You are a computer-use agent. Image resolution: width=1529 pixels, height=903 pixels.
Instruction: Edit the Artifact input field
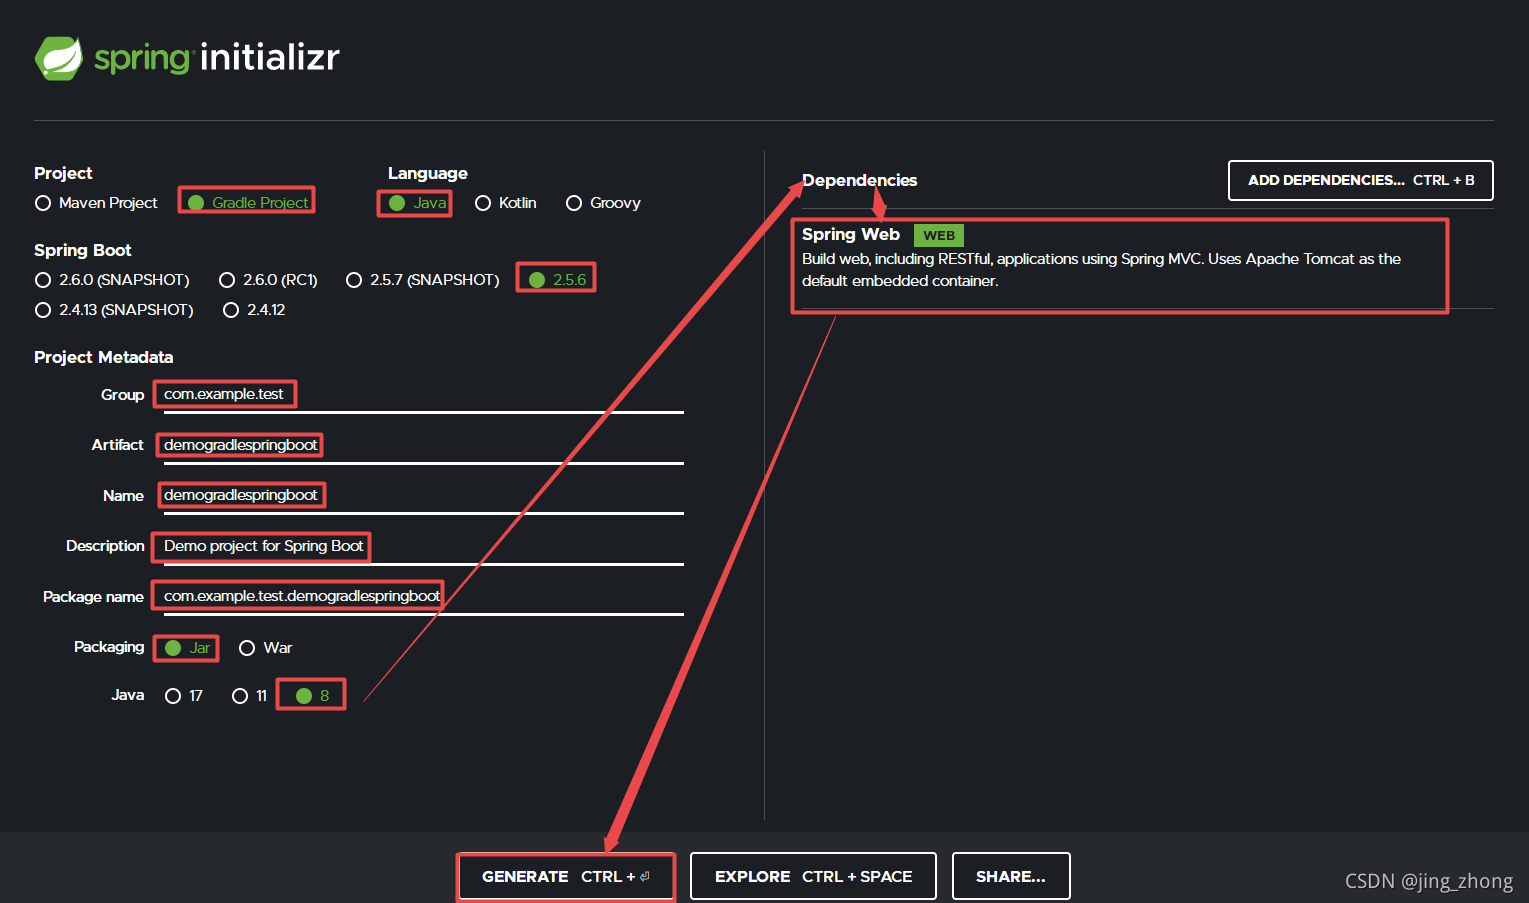423,445
